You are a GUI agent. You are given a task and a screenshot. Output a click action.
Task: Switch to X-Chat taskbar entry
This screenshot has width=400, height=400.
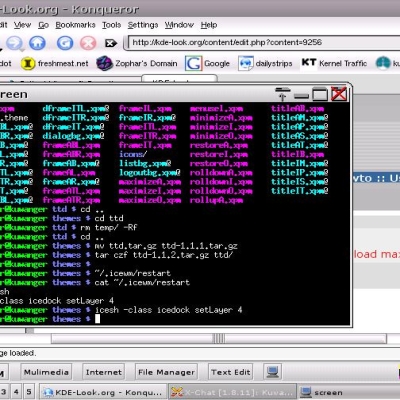(x=232, y=392)
